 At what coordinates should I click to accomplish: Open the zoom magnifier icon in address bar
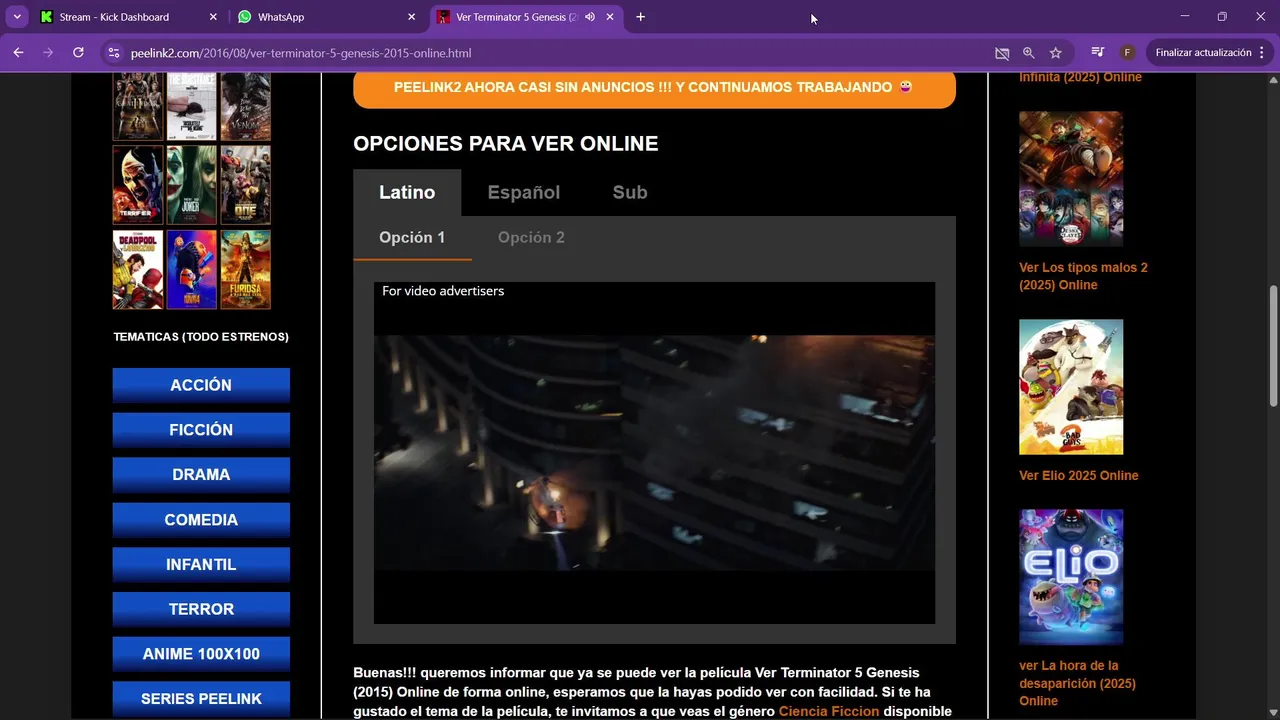[1029, 53]
